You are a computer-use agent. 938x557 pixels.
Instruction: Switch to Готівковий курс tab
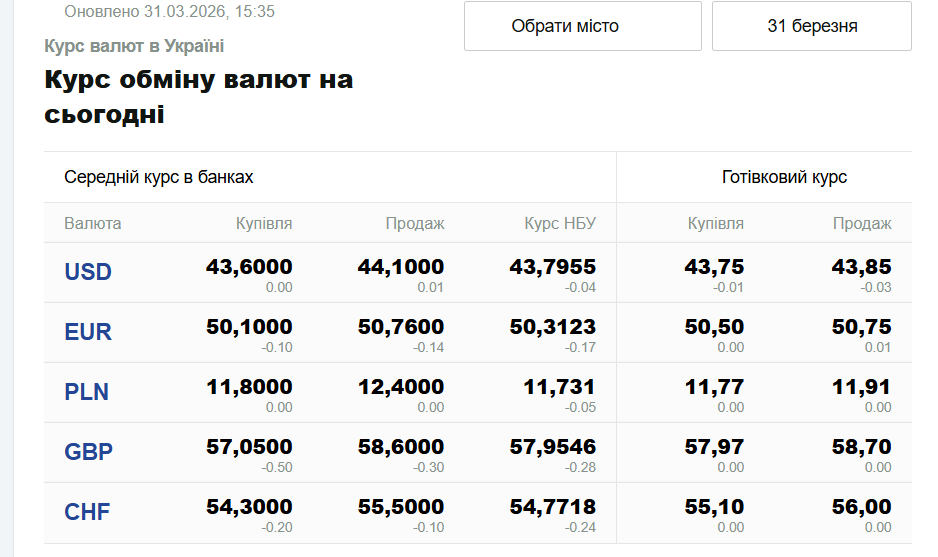(784, 177)
